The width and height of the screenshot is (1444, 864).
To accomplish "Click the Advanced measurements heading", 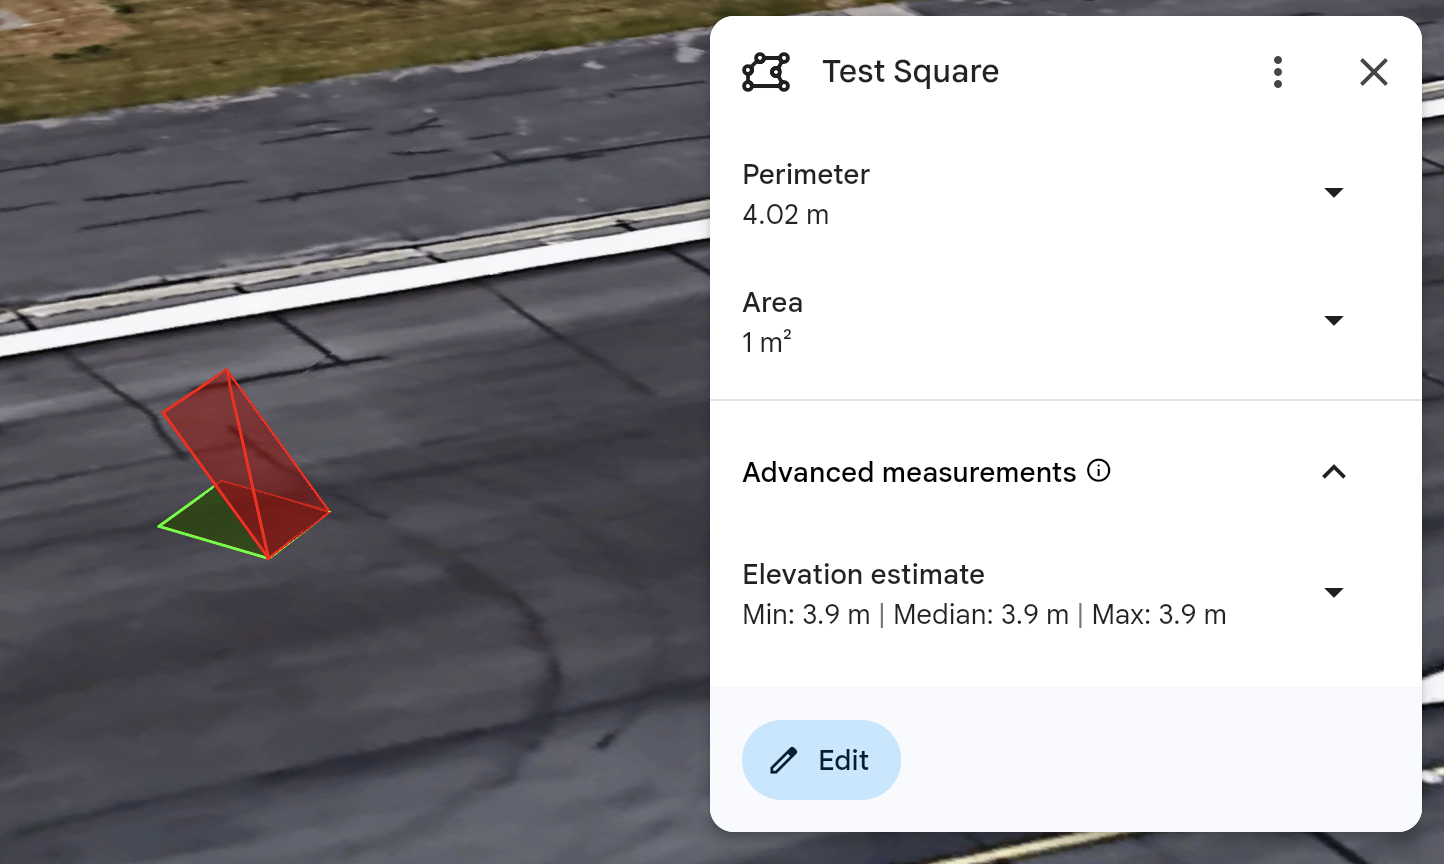I will coord(909,472).
